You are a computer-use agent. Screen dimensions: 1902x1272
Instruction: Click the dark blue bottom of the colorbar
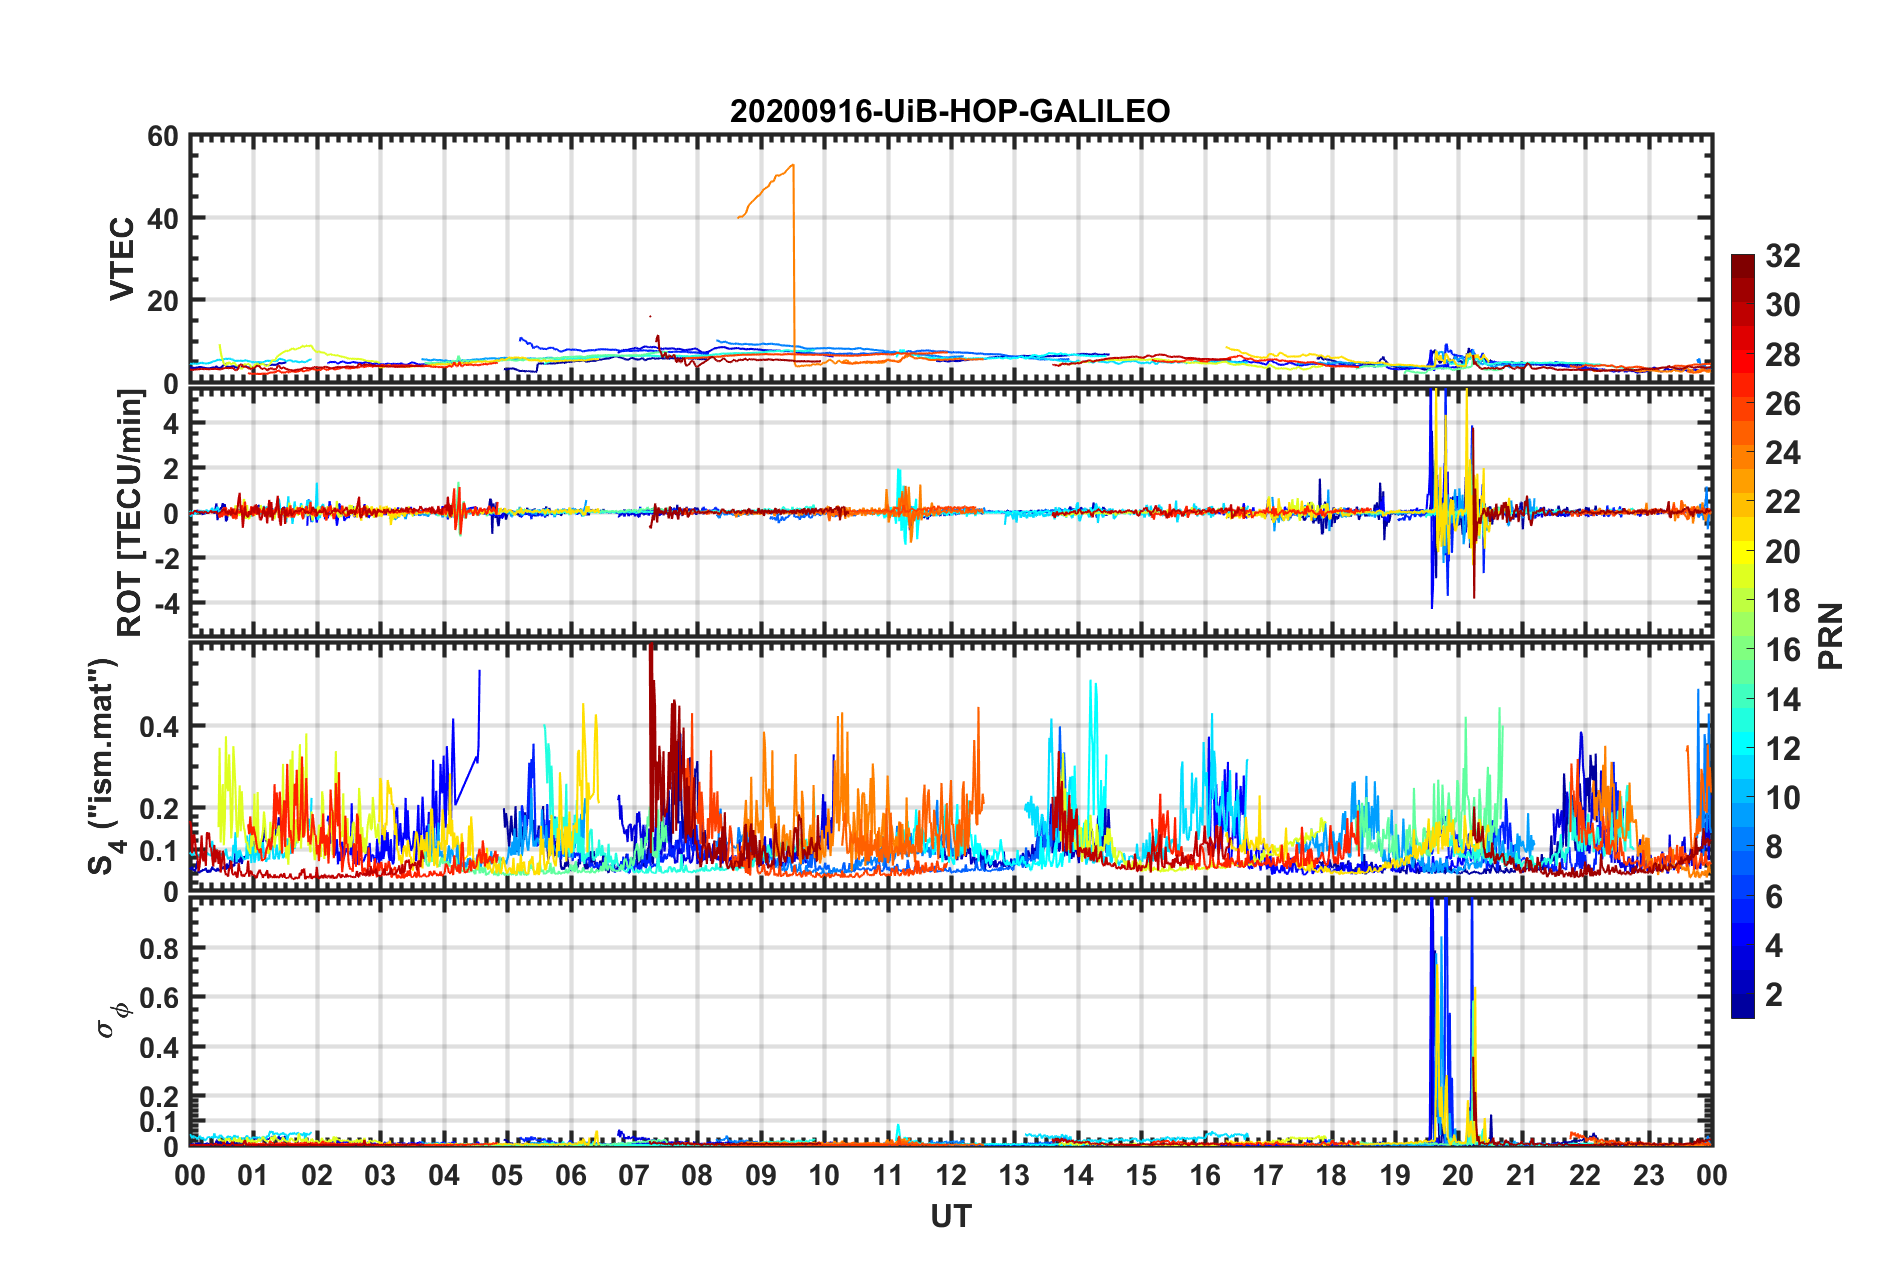coord(1743,1008)
